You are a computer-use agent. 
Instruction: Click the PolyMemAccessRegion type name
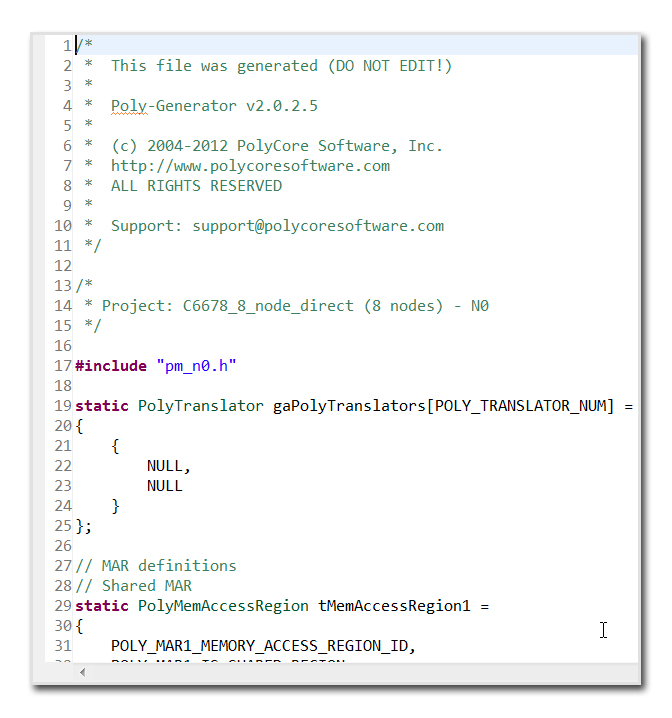[x=223, y=606]
